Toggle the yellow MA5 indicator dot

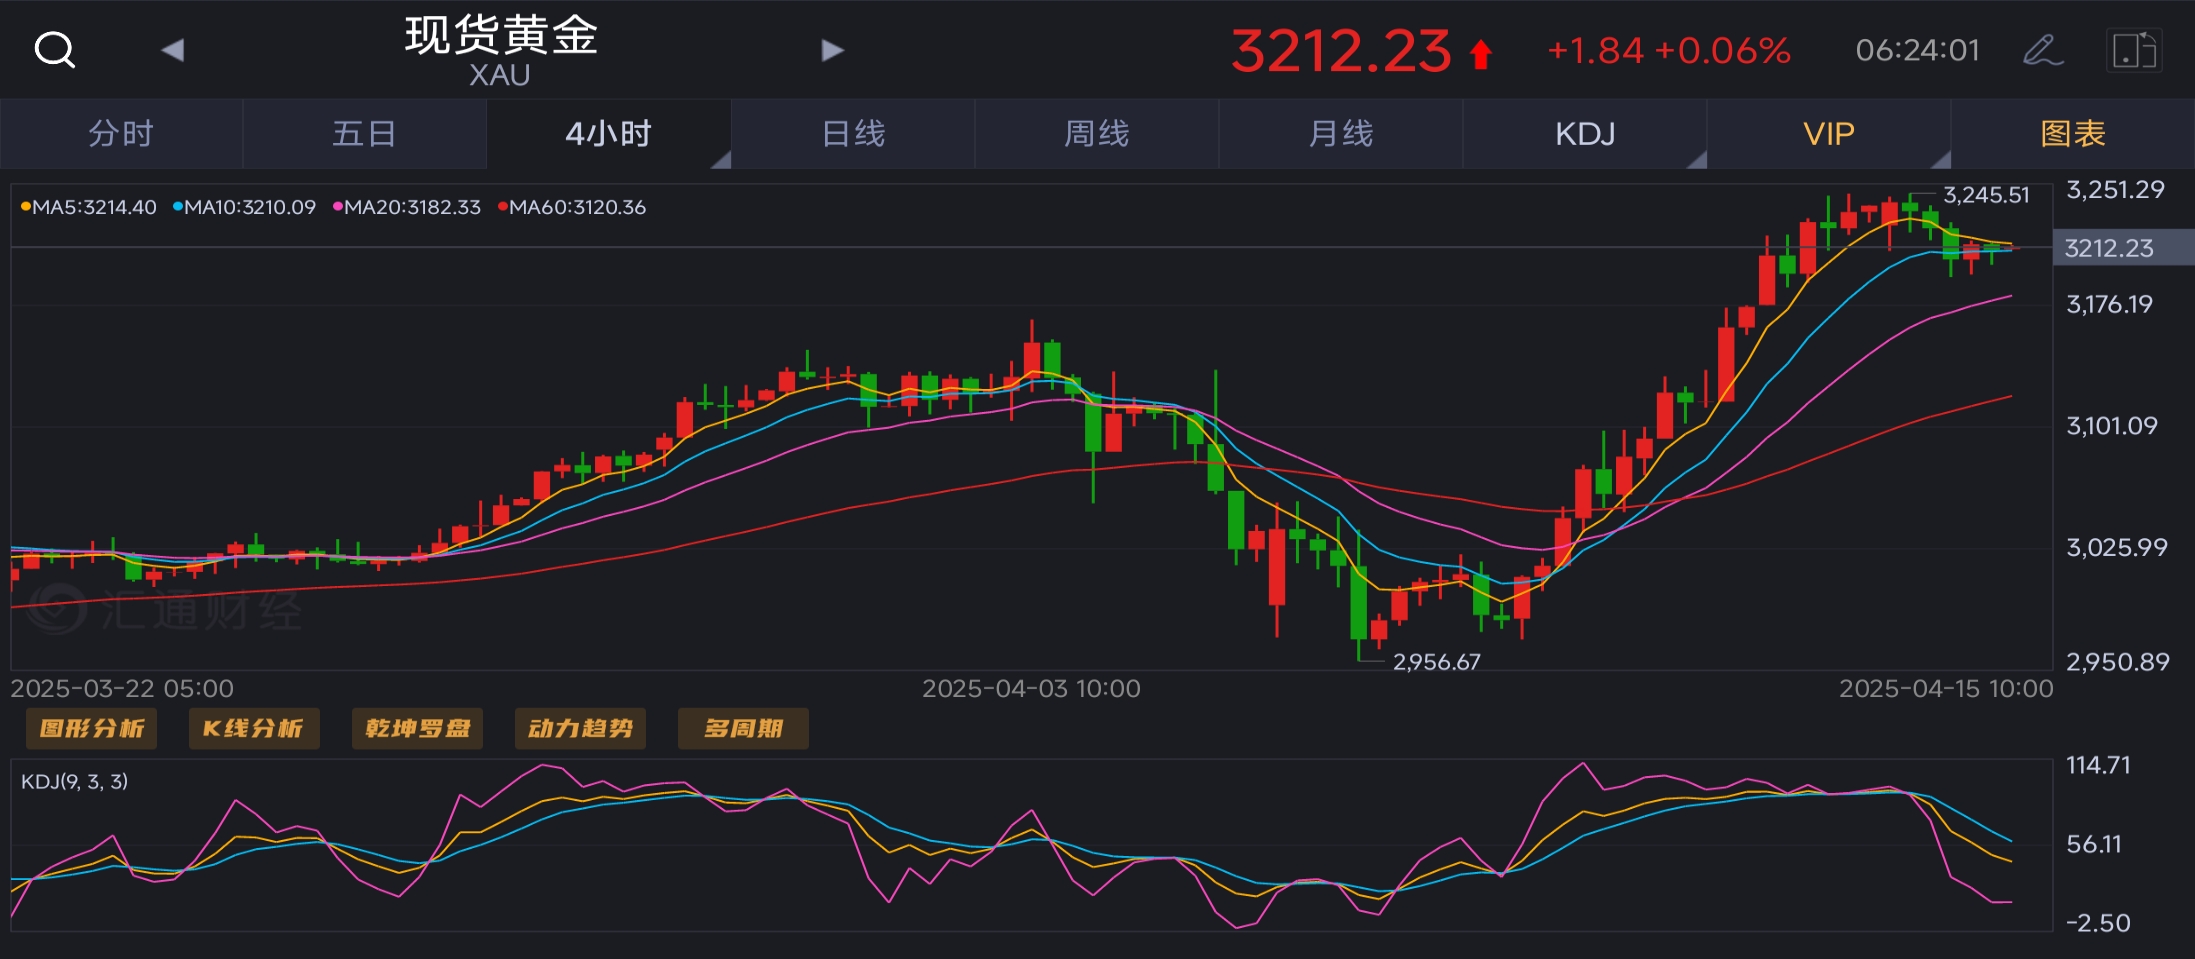coord(26,207)
